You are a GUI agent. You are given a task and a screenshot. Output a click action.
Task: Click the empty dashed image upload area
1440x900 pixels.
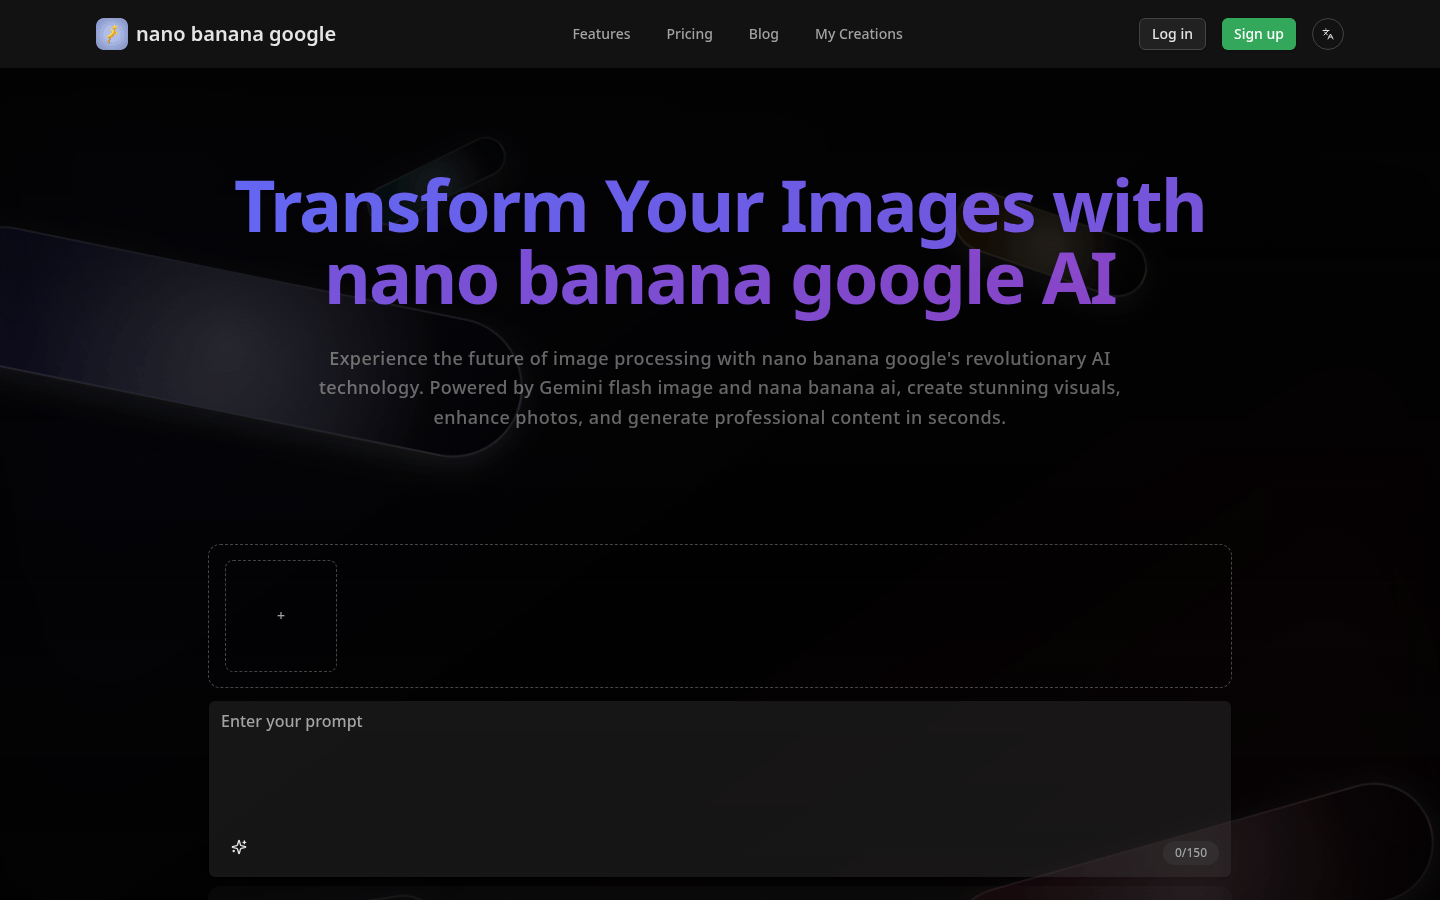[780, 616]
